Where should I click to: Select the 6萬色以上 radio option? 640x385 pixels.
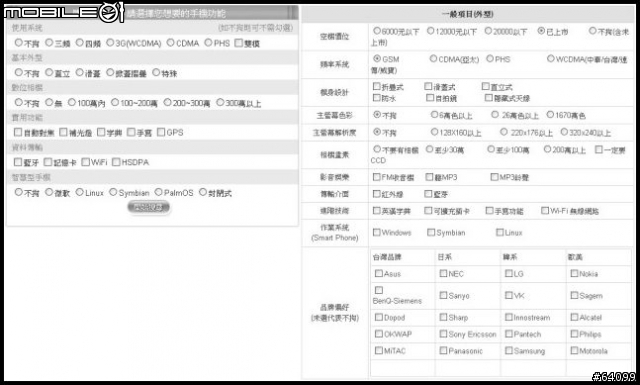tap(434, 115)
